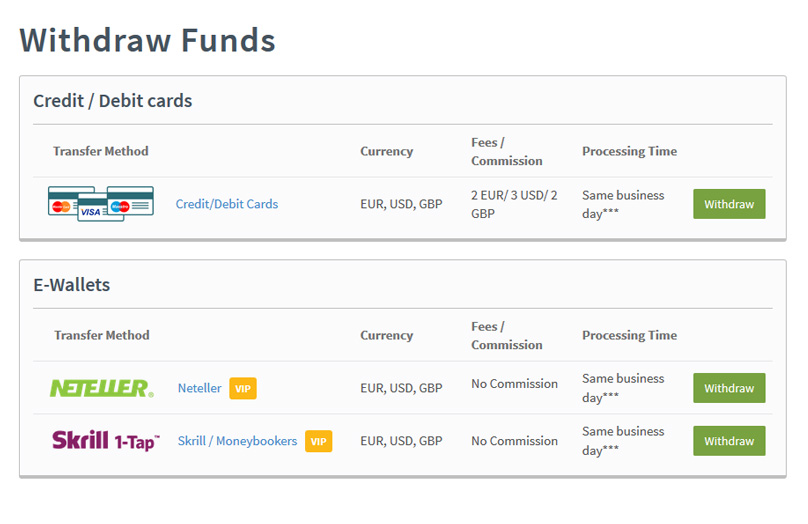Screen dimensions: 808x524
Task: Click the Skrill 1-Tap logo
Action: 105,441
